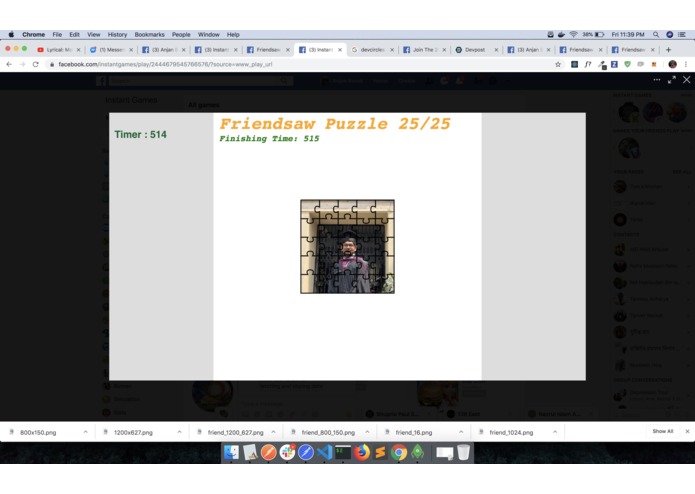Click the Spotlight search icon

tap(656, 35)
